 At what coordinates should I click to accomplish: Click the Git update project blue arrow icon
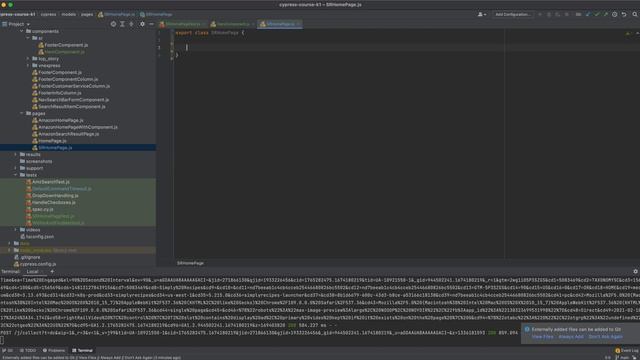588,14
